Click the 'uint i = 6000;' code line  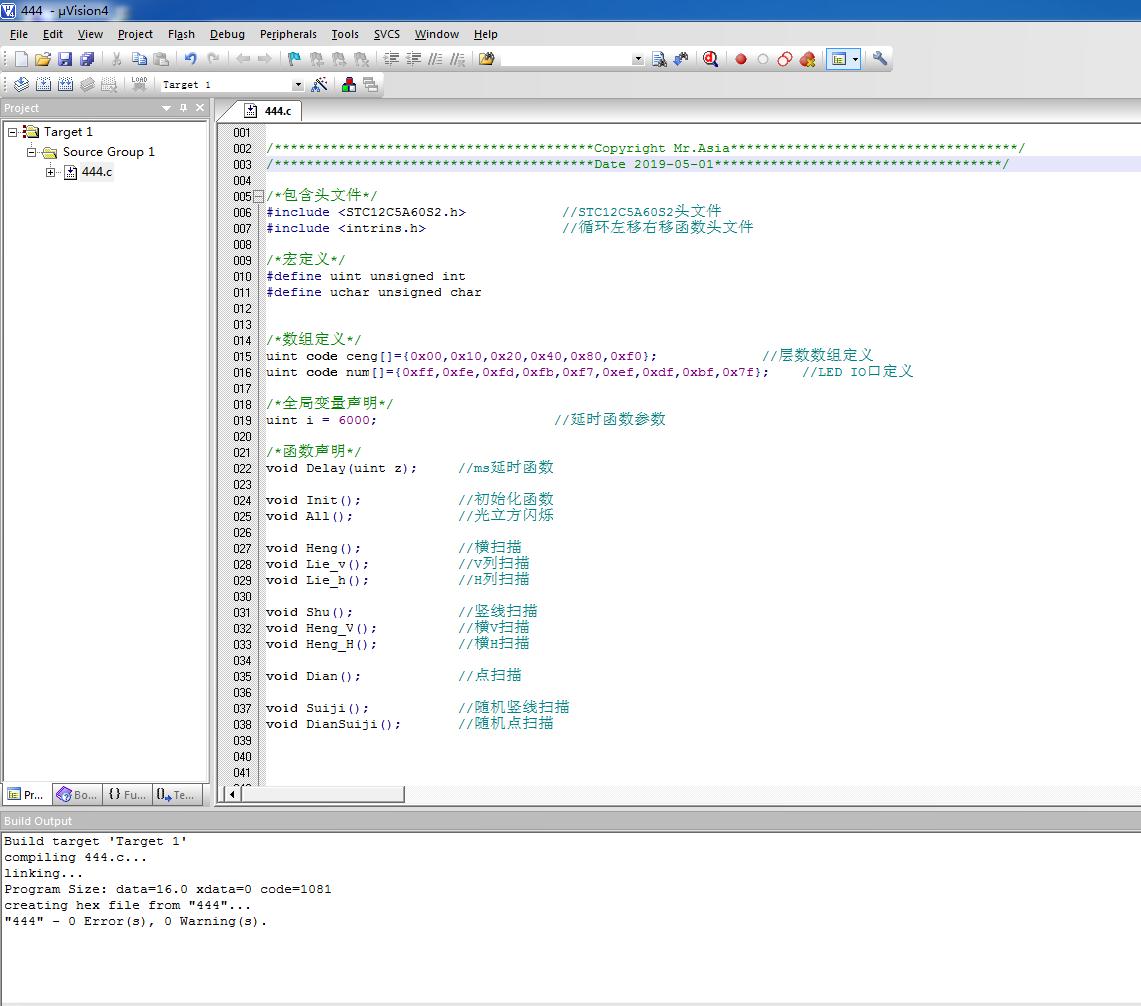click(x=321, y=421)
